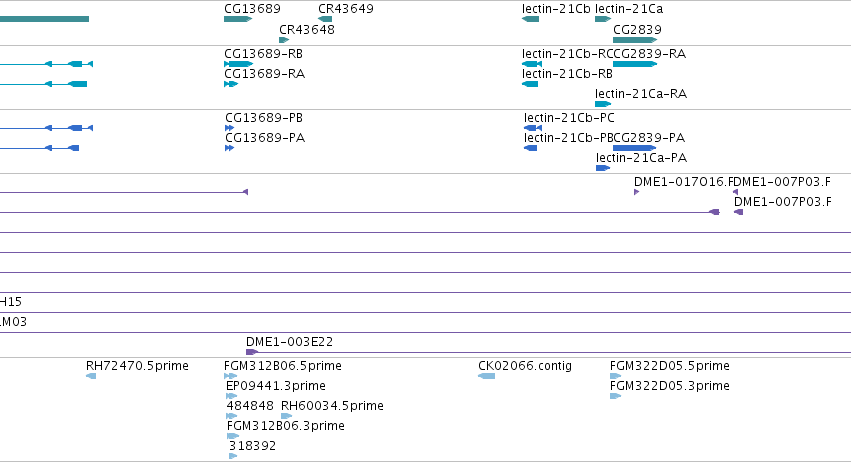Viewport: 851px width, 462px height.
Task: Click the lectin-21Ca-RA transcript glyph
Action: tap(603, 104)
